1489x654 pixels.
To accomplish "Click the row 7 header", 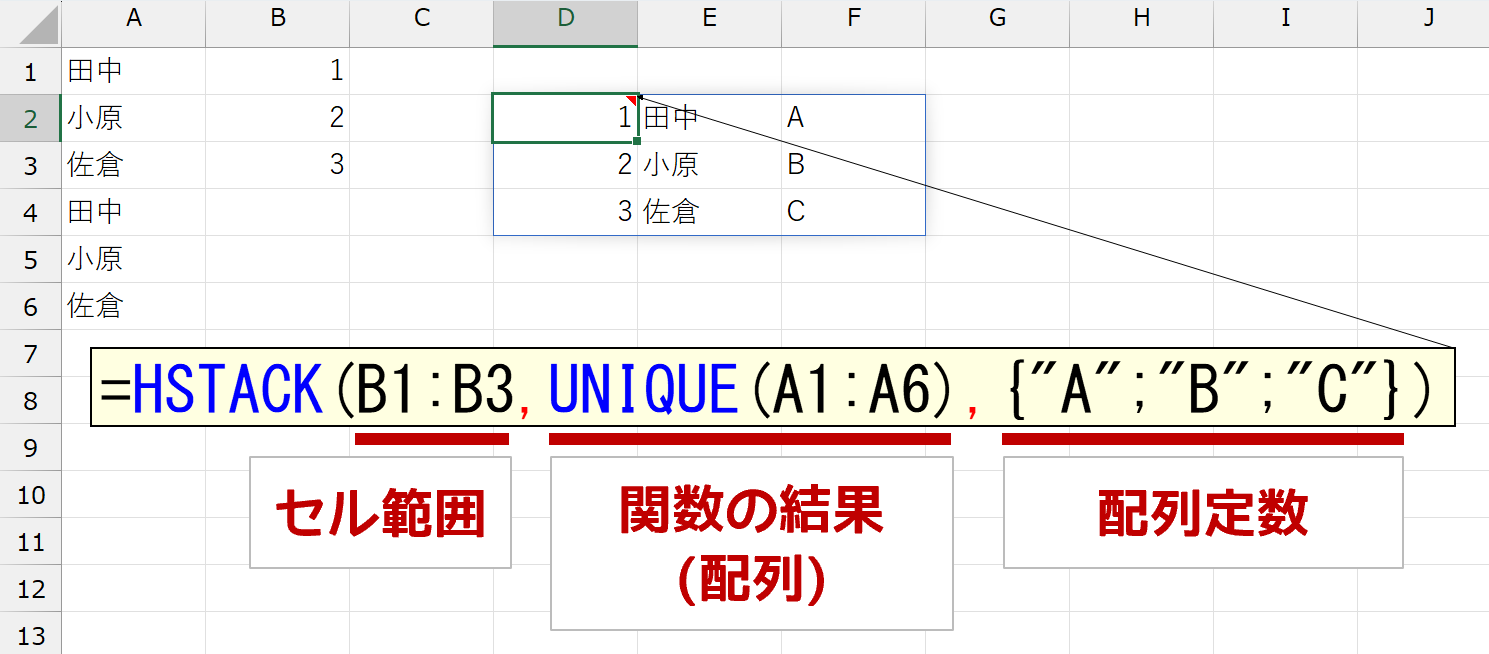I will tap(30, 354).
